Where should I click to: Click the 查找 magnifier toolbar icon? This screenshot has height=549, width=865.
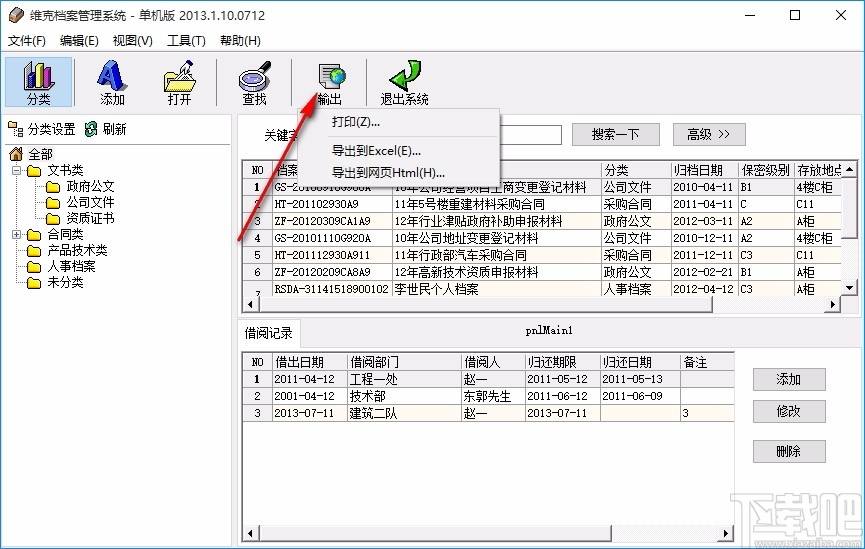254,82
